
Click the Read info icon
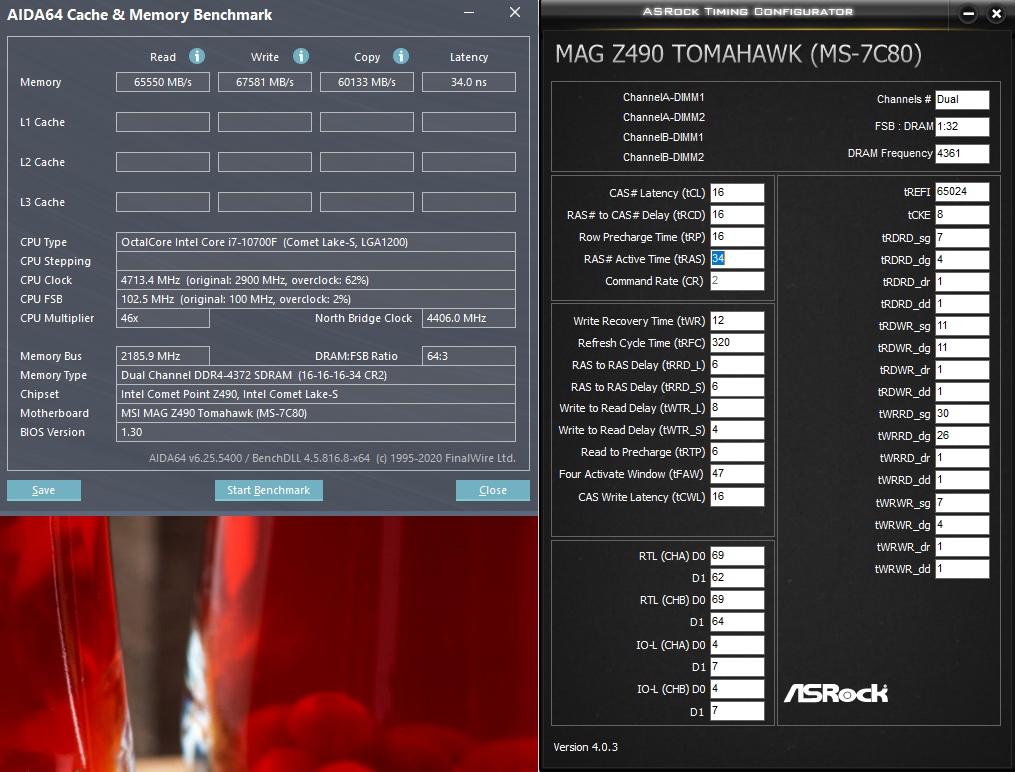click(x=197, y=56)
